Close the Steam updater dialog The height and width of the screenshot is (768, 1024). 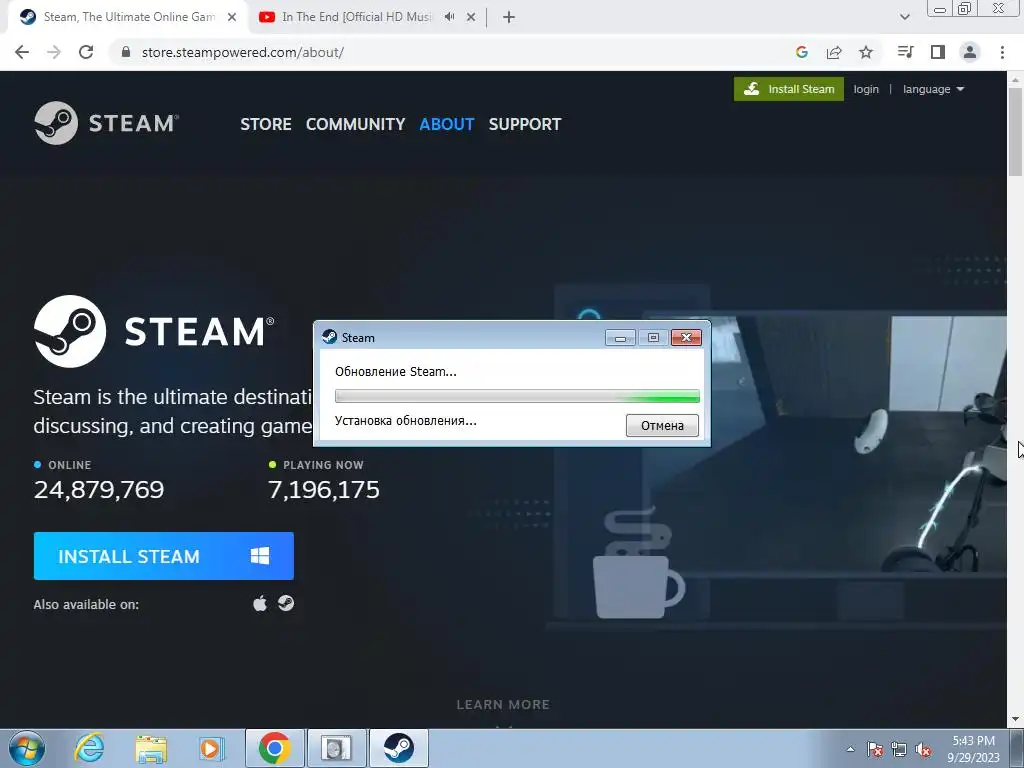pos(686,338)
